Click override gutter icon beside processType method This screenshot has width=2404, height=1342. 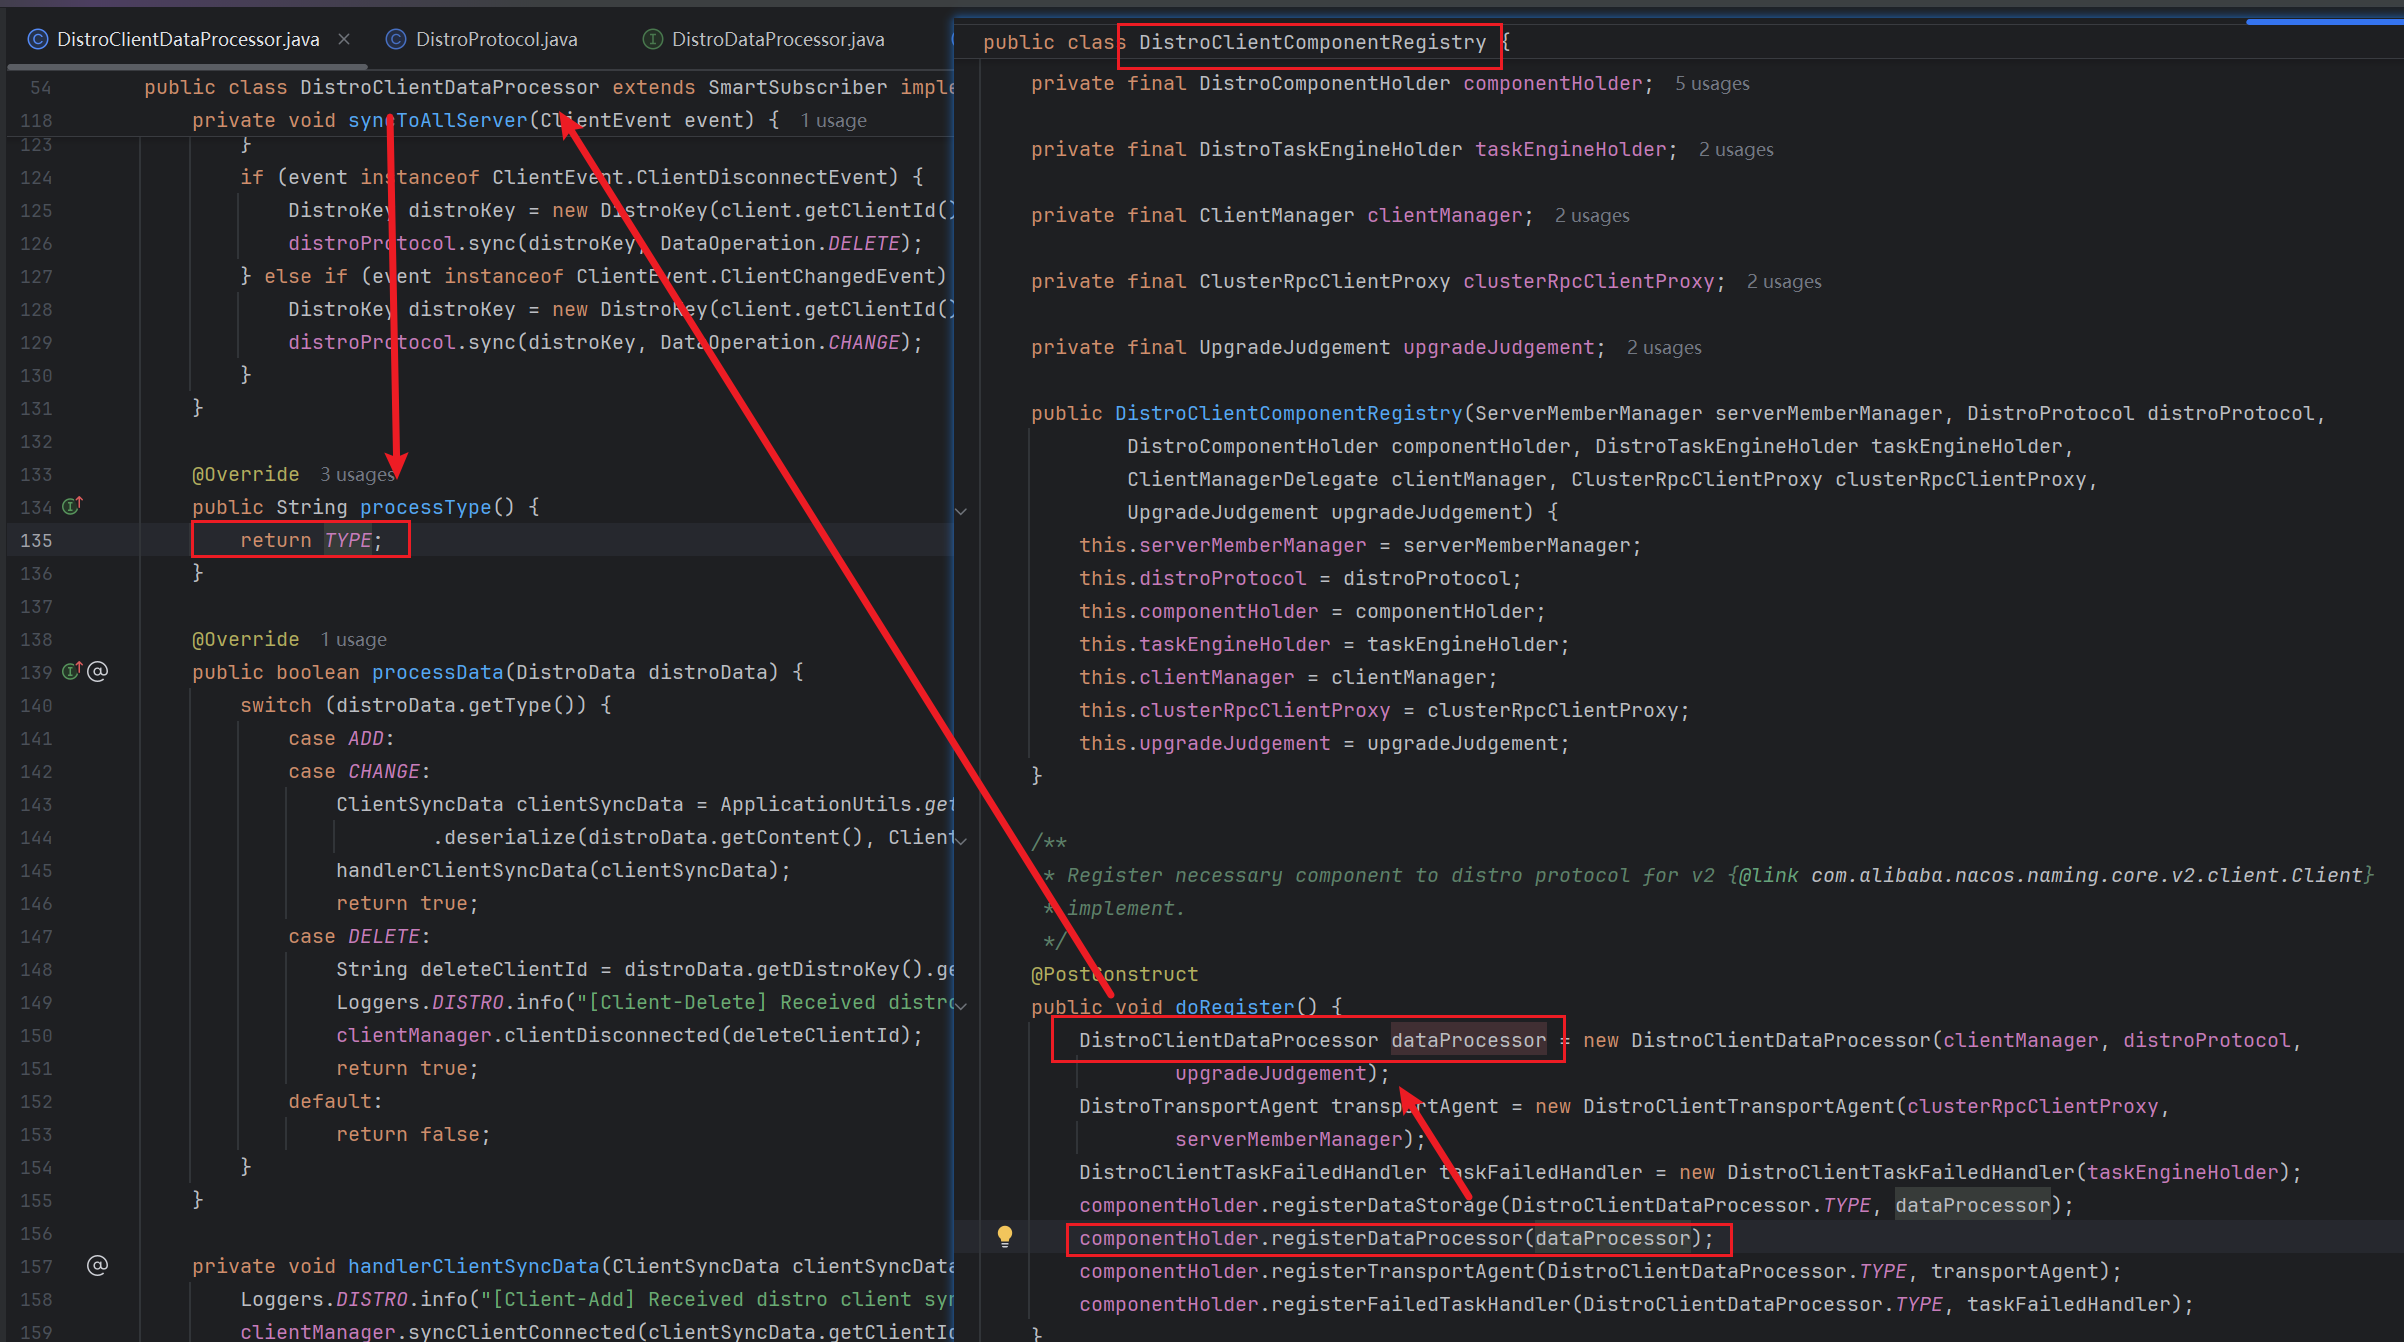tap(73, 506)
